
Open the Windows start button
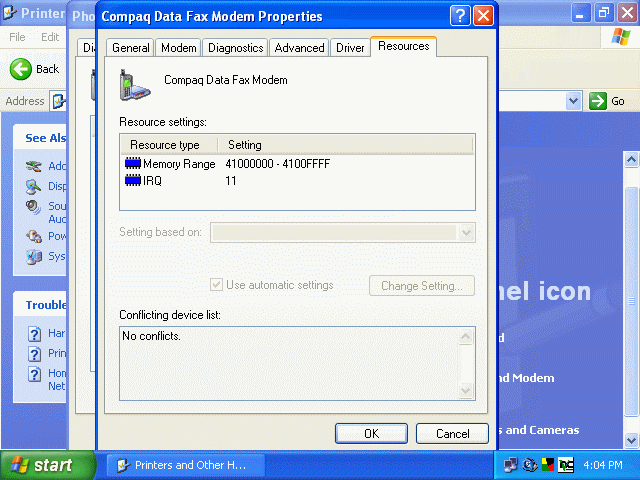click(x=48, y=465)
